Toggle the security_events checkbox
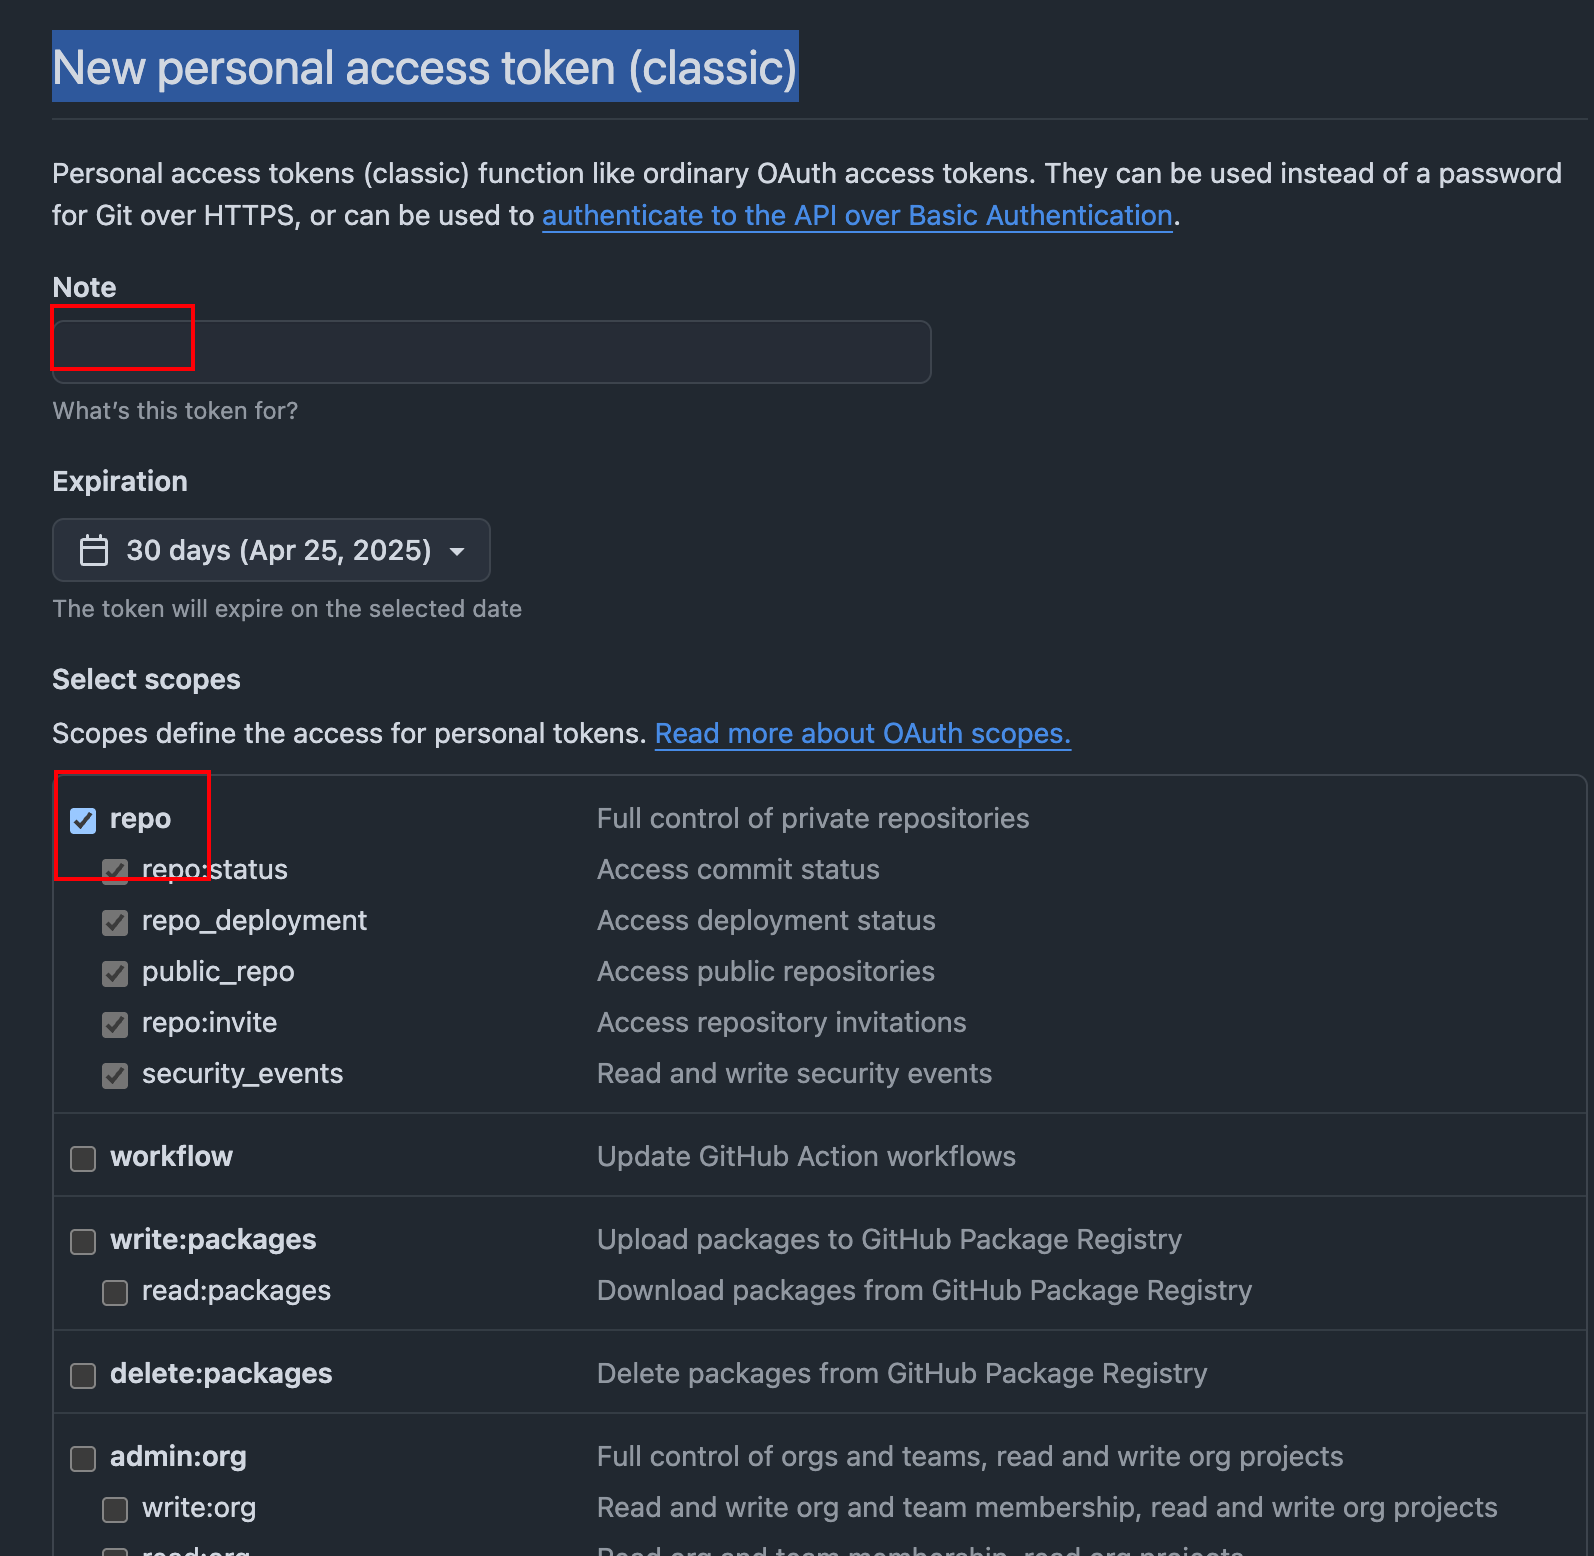1594x1556 pixels. point(115,1075)
